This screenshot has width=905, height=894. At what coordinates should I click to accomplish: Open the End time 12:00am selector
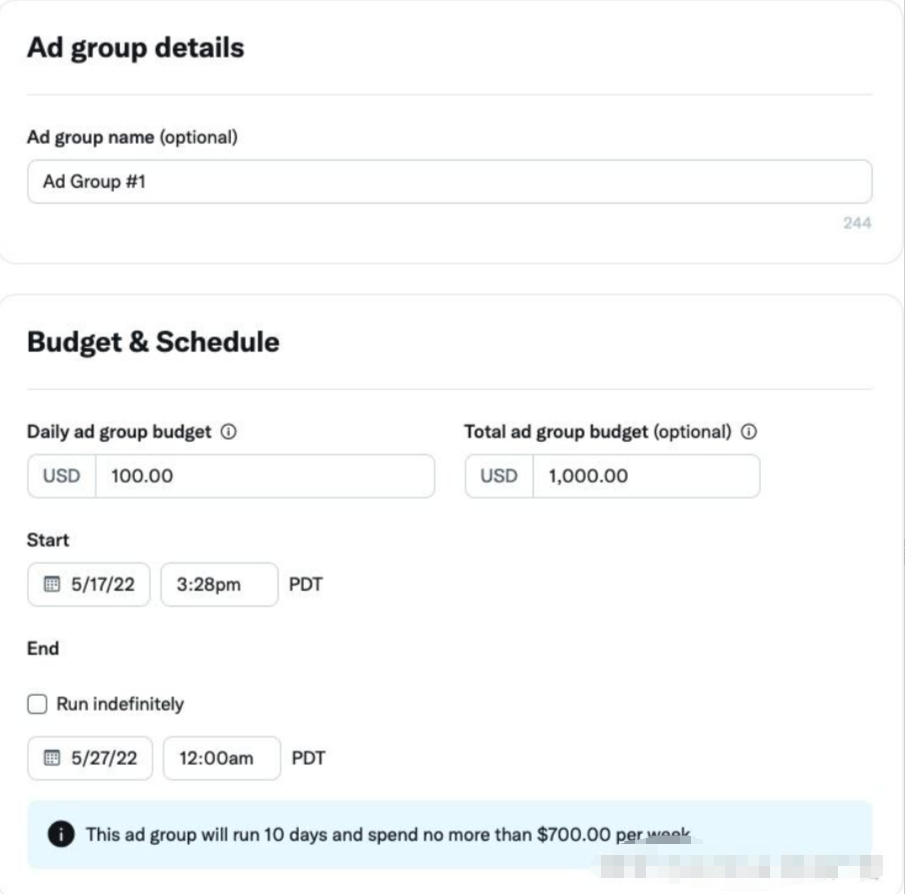pyautogui.click(x=221, y=758)
